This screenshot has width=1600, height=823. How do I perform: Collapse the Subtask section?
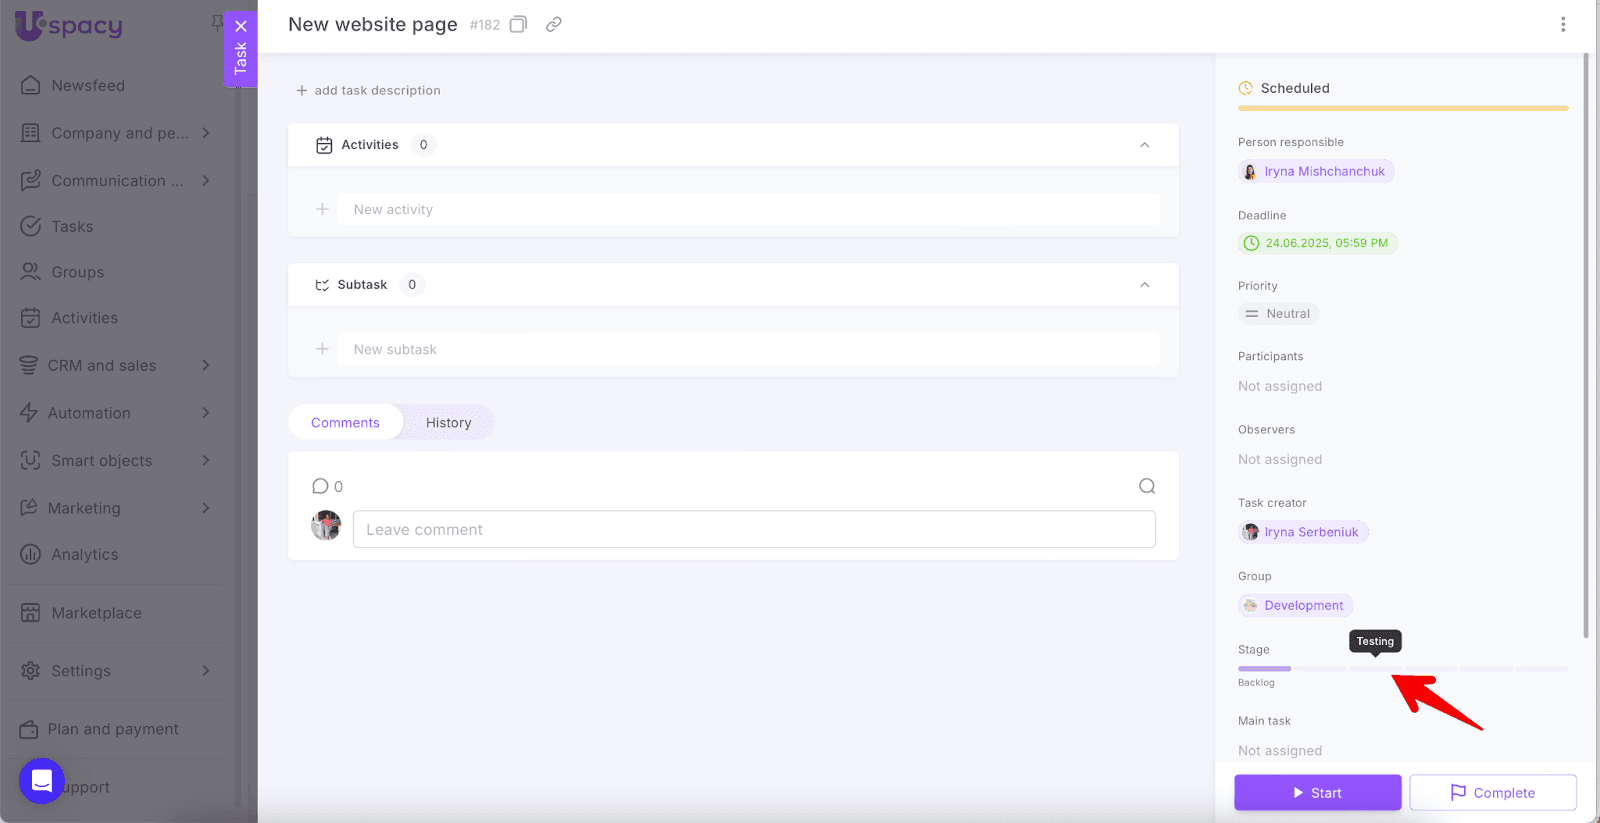tap(1144, 285)
